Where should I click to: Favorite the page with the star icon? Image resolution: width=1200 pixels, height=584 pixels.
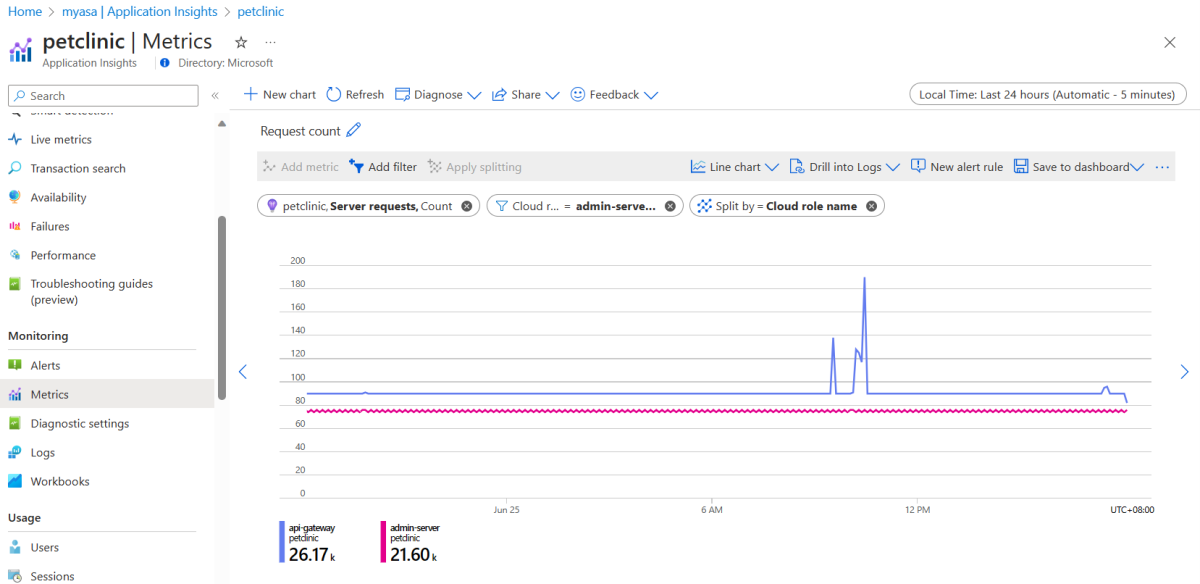[x=241, y=42]
